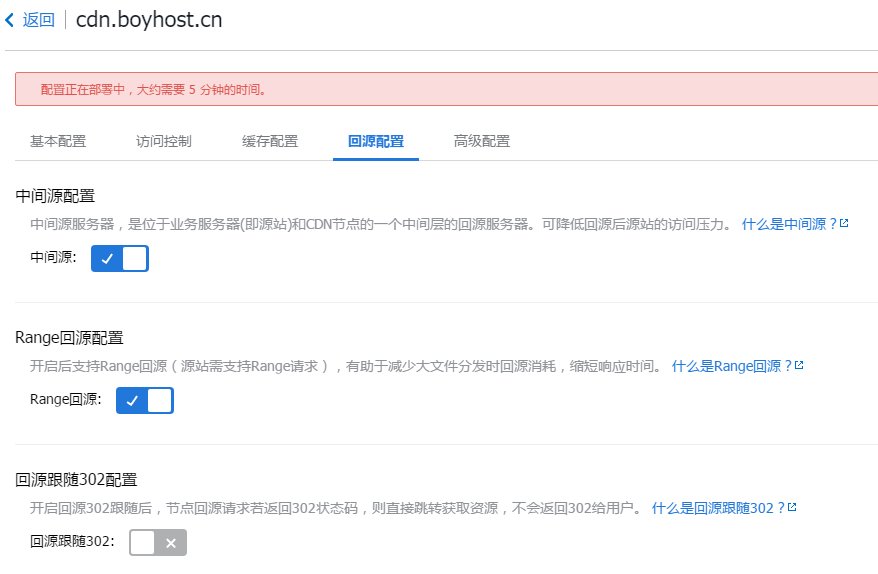Open the 什么是中间源？ help link
The height and width of the screenshot is (574, 878).
pos(788,224)
